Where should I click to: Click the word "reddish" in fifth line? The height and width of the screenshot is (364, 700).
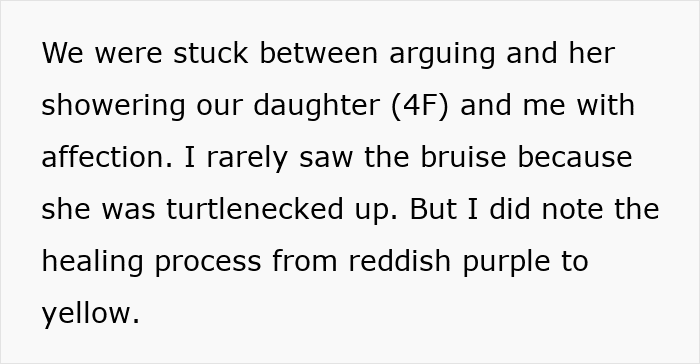pyautogui.click(x=400, y=261)
